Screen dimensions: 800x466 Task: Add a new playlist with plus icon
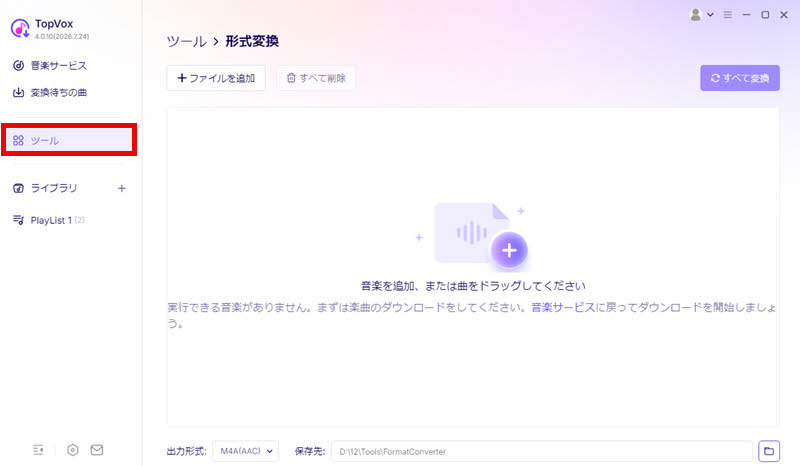tap(121, 188)
